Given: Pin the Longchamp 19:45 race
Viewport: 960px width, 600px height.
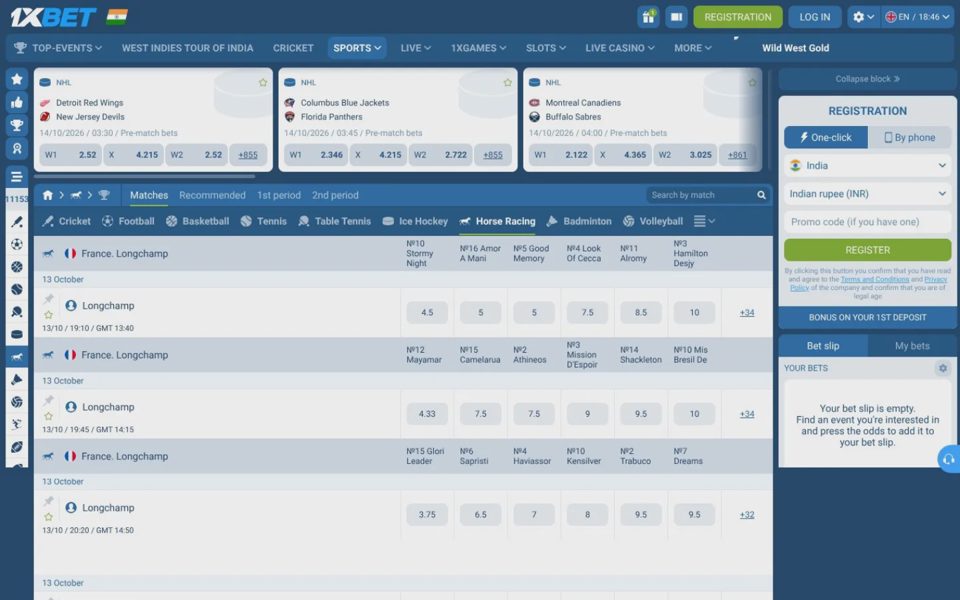Looking at the screenshot, I should (48, 400).
